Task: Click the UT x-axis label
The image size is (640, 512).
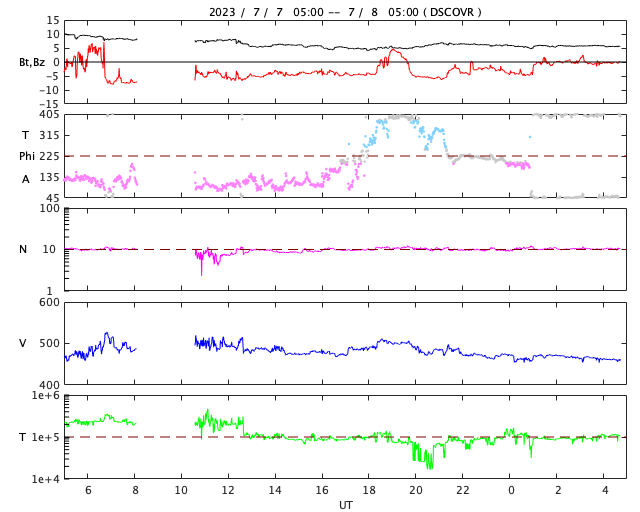Action: 345,505
